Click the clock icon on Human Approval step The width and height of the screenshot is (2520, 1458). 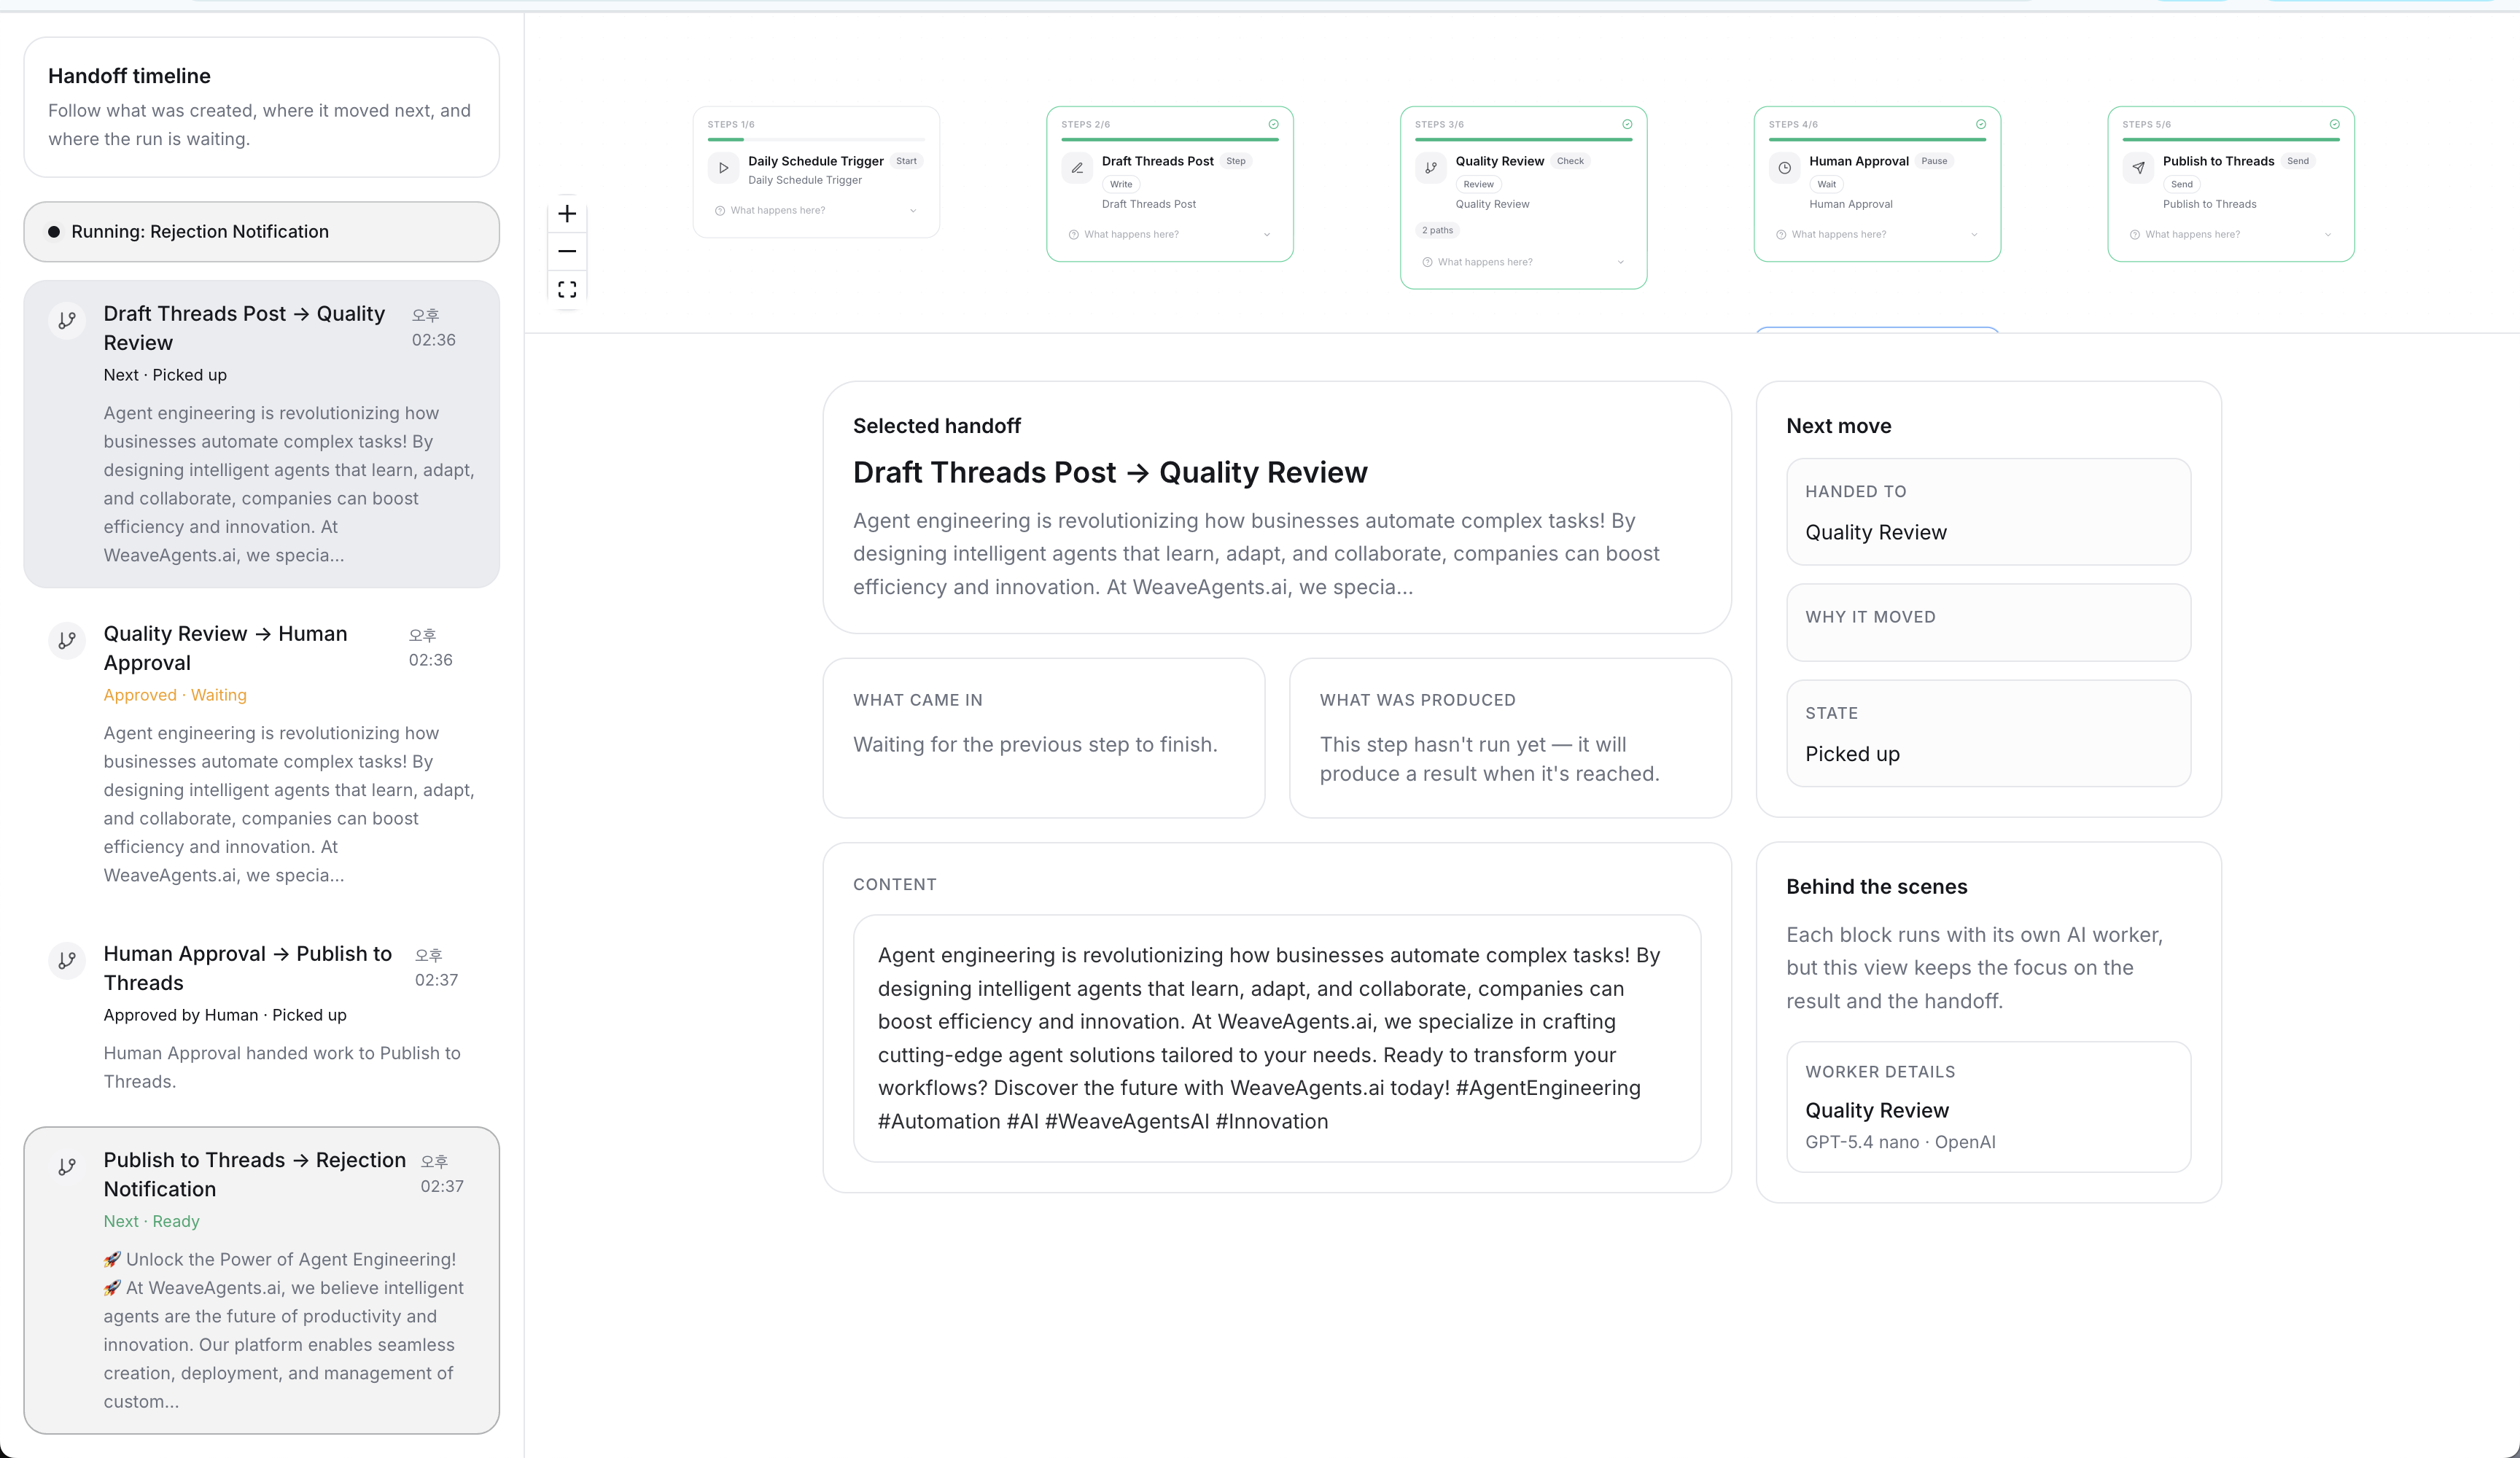[1784, 168]
